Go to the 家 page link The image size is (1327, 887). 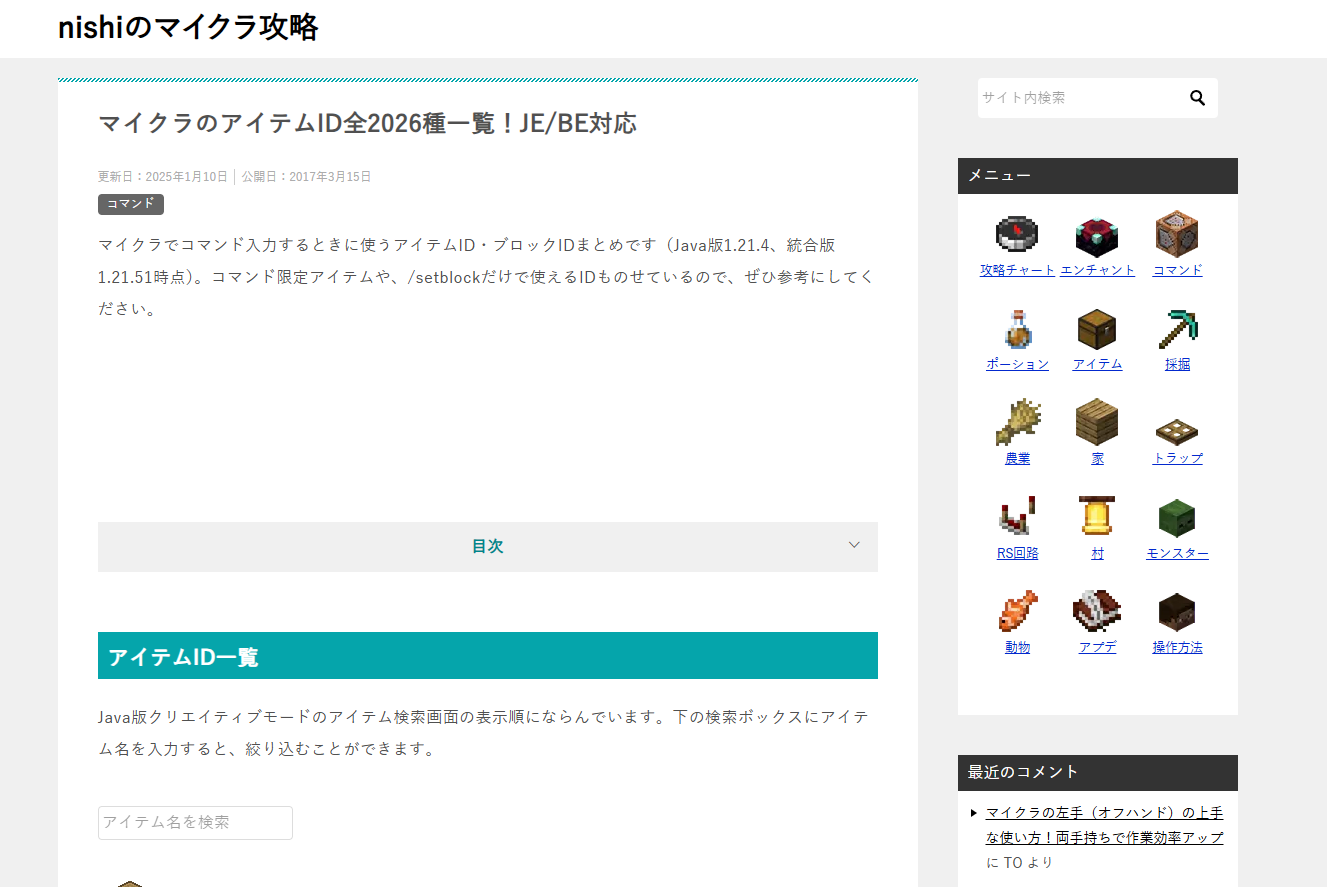coord(1097,458)
